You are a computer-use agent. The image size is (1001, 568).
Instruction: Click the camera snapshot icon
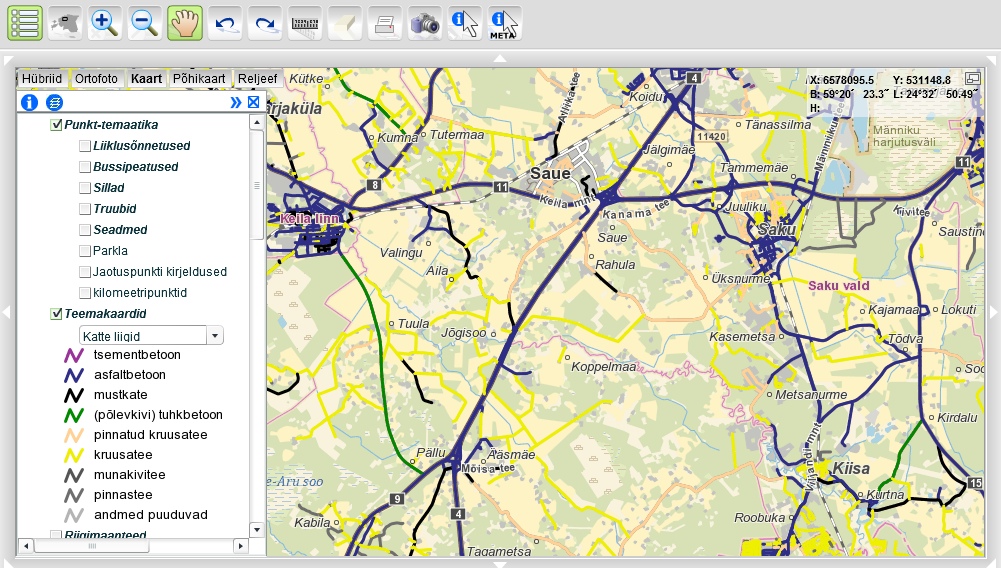pyautogui.click(x=425, y=22)
